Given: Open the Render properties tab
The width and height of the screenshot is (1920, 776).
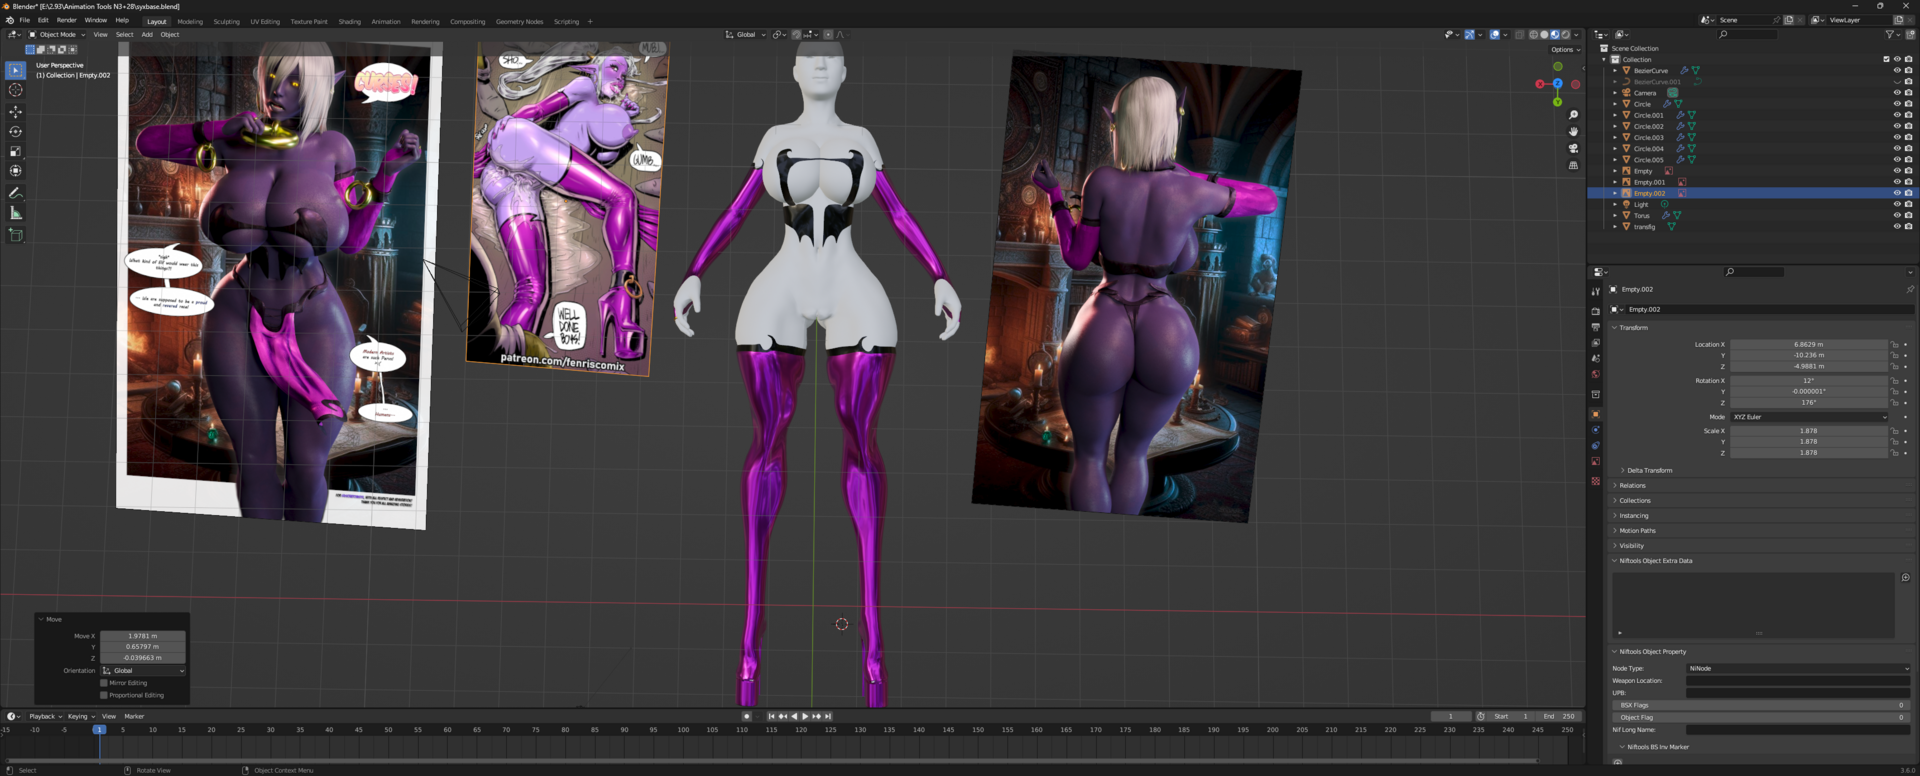Looking at the screenshot, I should (x=1595, y=311).
